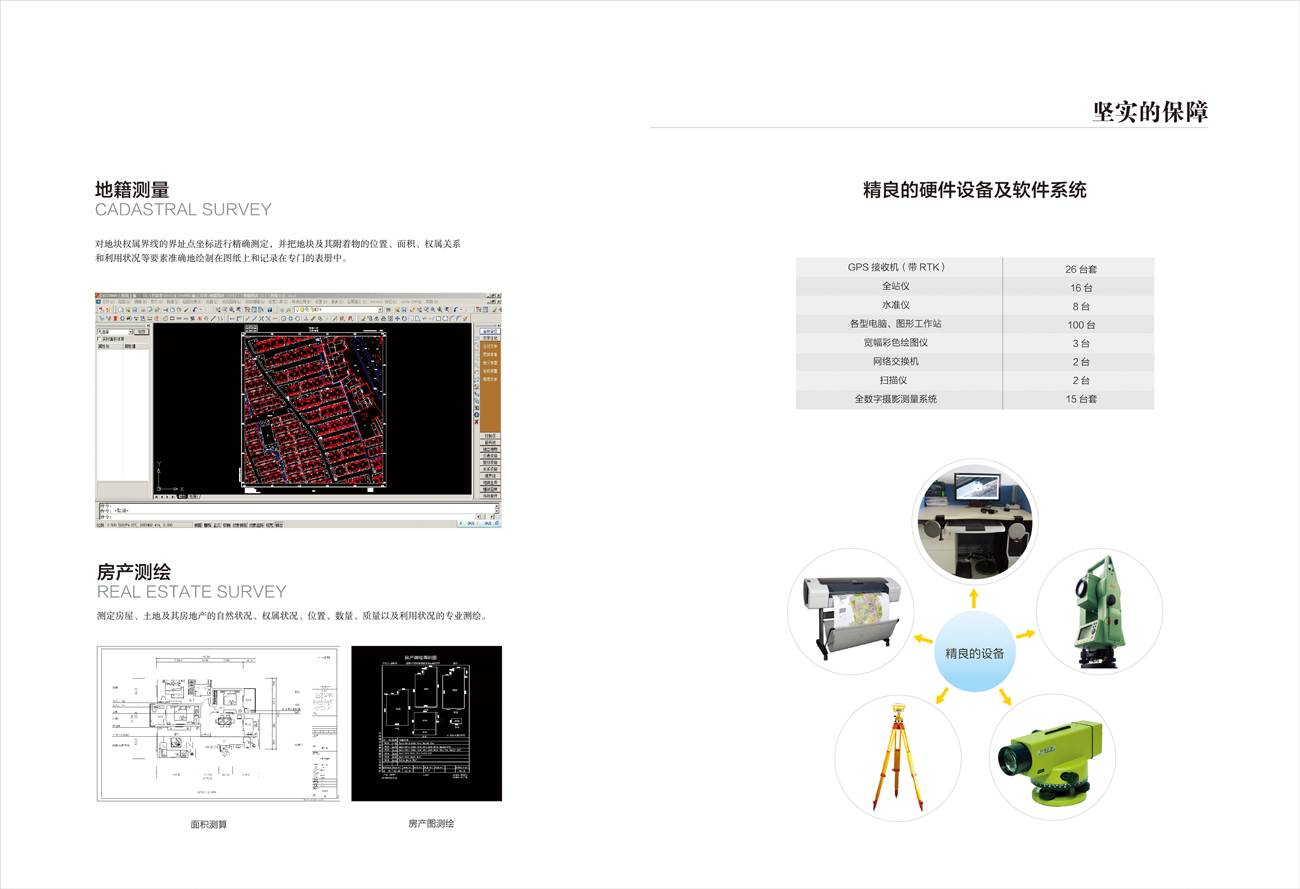Click the 全站仪 table cell
The image size is (1300, 889).
[x=898, y=286]
